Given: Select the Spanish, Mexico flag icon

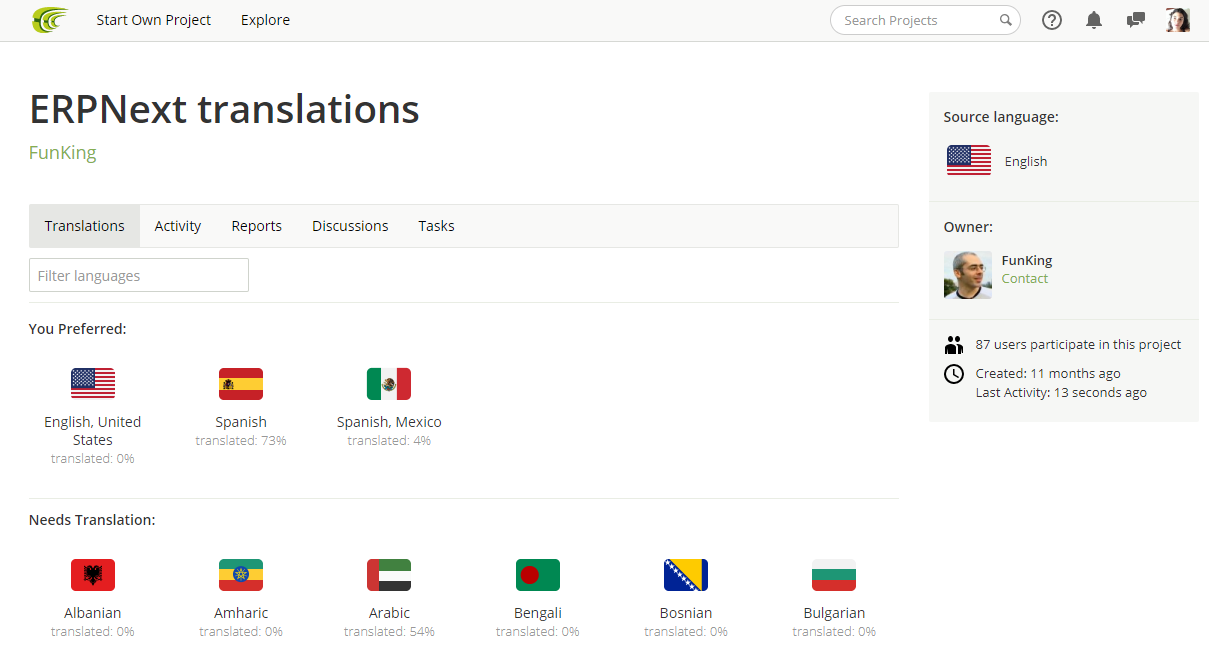Looking at the screenshot, I should pos(389,384).
